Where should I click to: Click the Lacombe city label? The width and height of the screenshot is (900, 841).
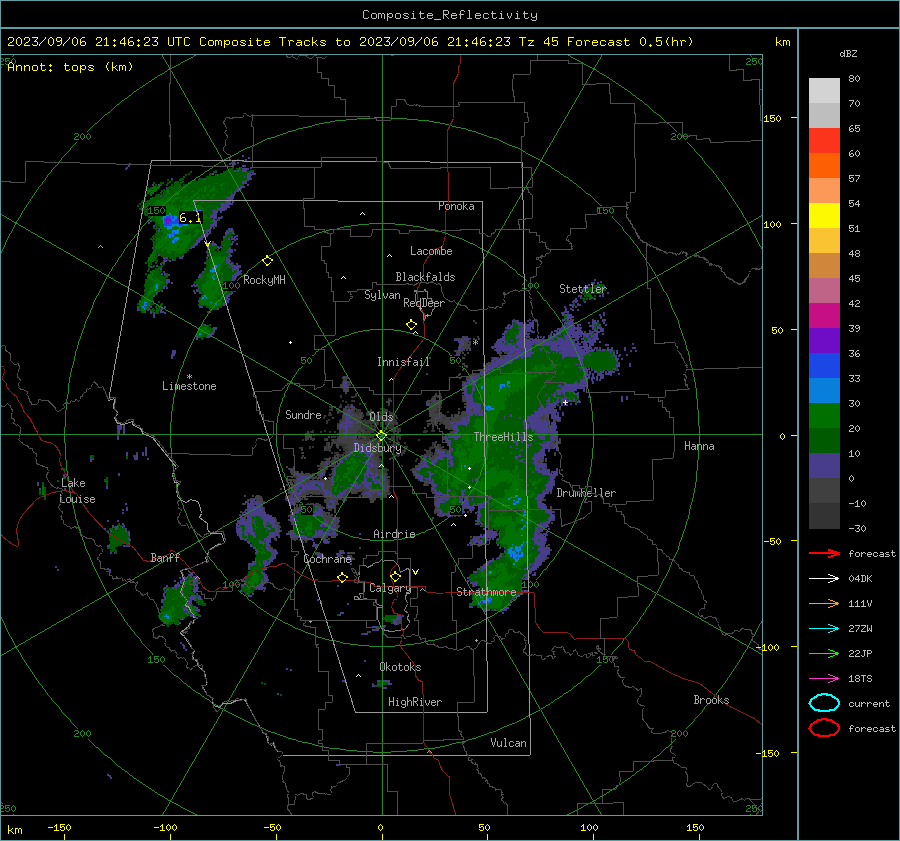pos(431,251)
